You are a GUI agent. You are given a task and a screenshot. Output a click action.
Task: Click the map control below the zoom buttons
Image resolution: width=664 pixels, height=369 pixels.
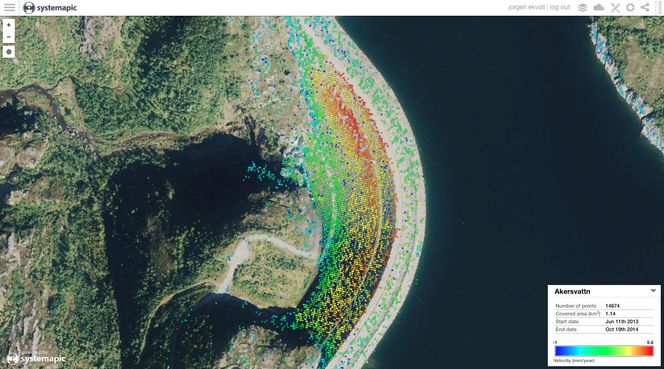tap(8, 52)
